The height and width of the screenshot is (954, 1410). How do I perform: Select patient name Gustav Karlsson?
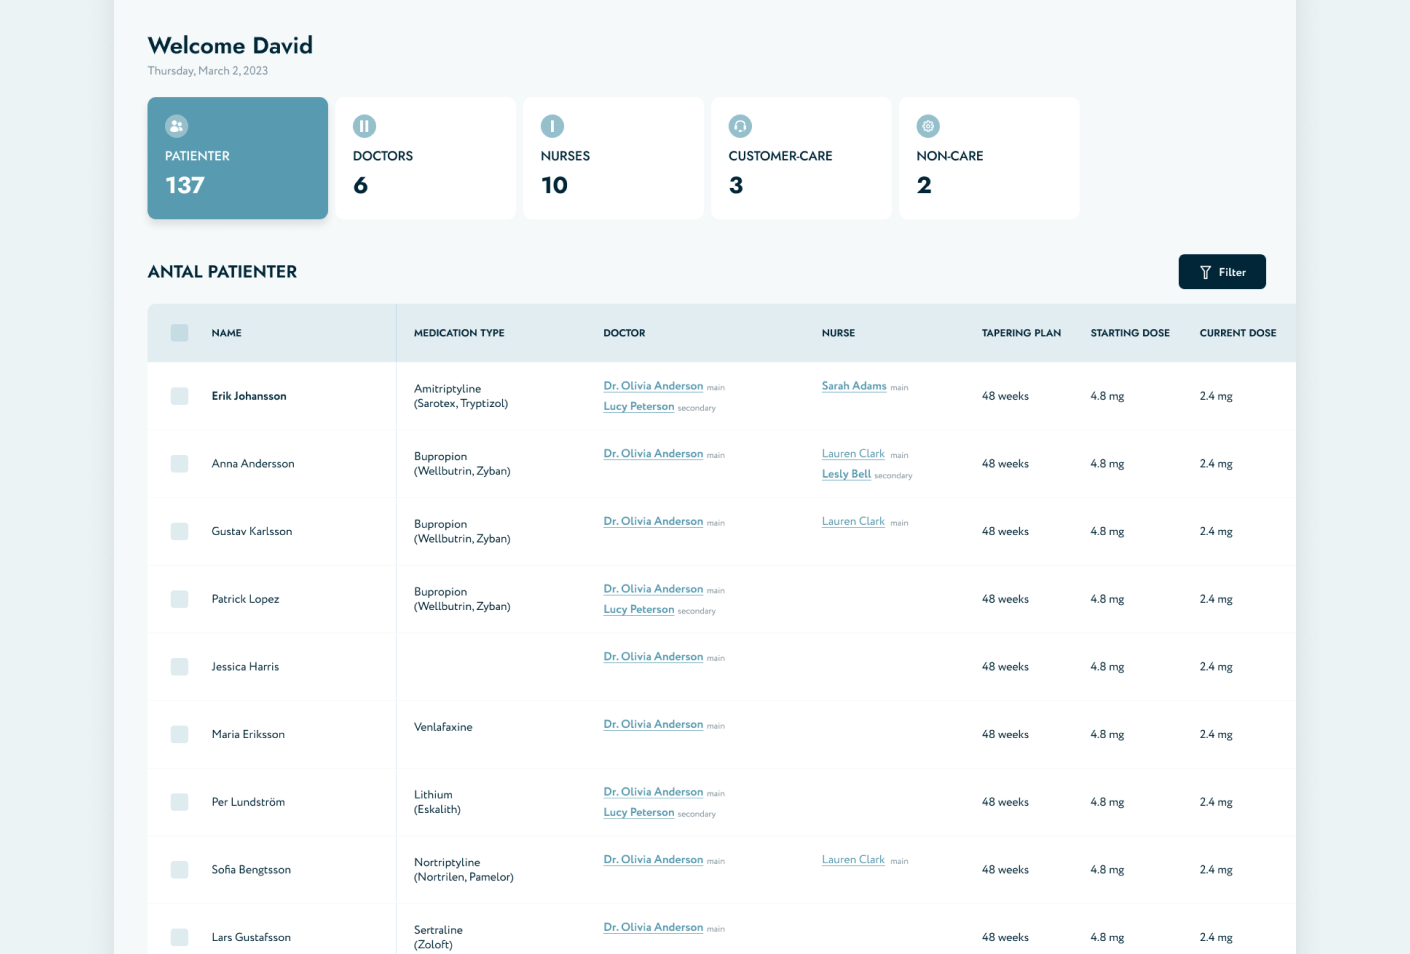(252, 531)
